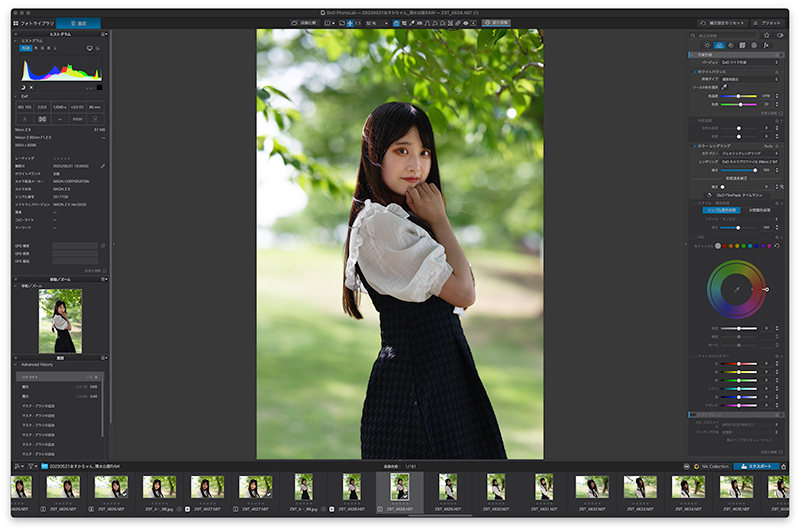This screenshot has height=531, width=800.
Task: Click the search corrections field
Action: point(724,35)
